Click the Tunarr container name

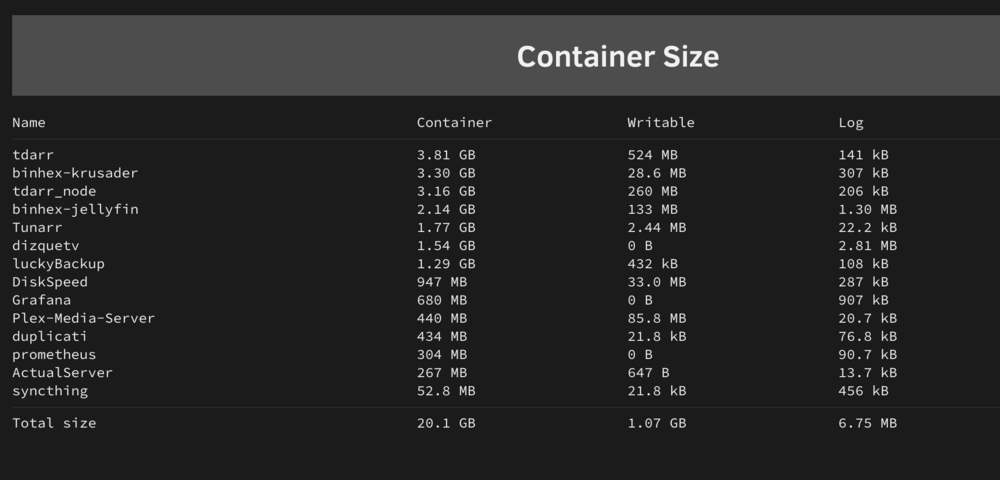(x=37, y=227)
